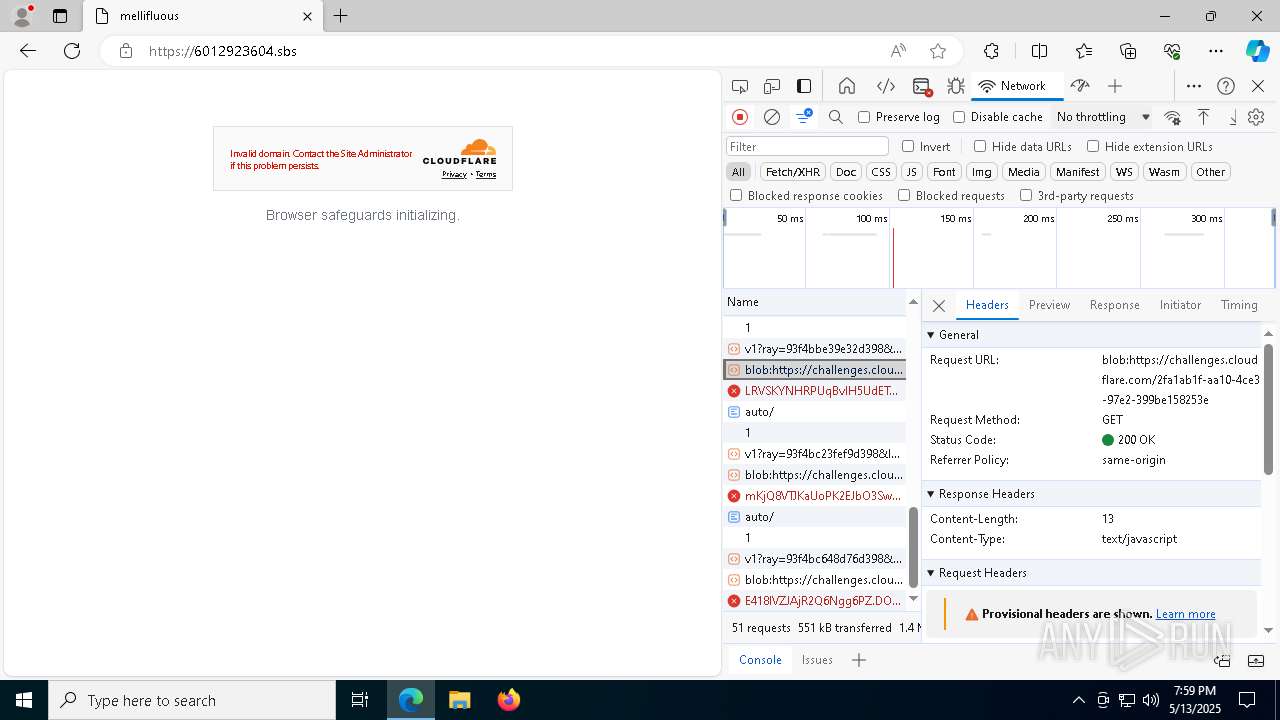Image resolution: width=1280 pixels, height=720 pixels.
Task: Clear the network log
Action: coord(772,117)
